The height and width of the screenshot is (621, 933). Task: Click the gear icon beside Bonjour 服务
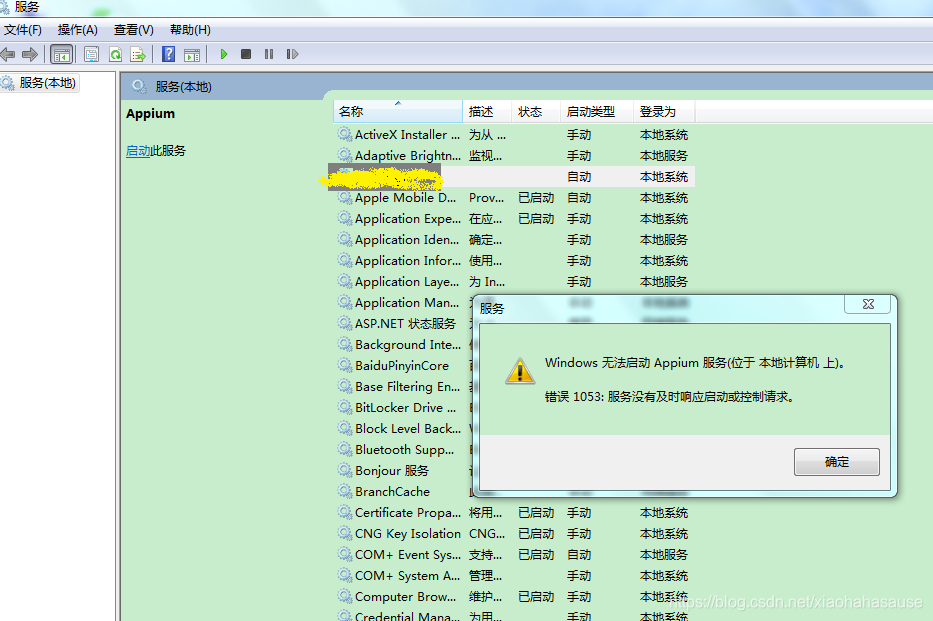[x=345, y=470]
